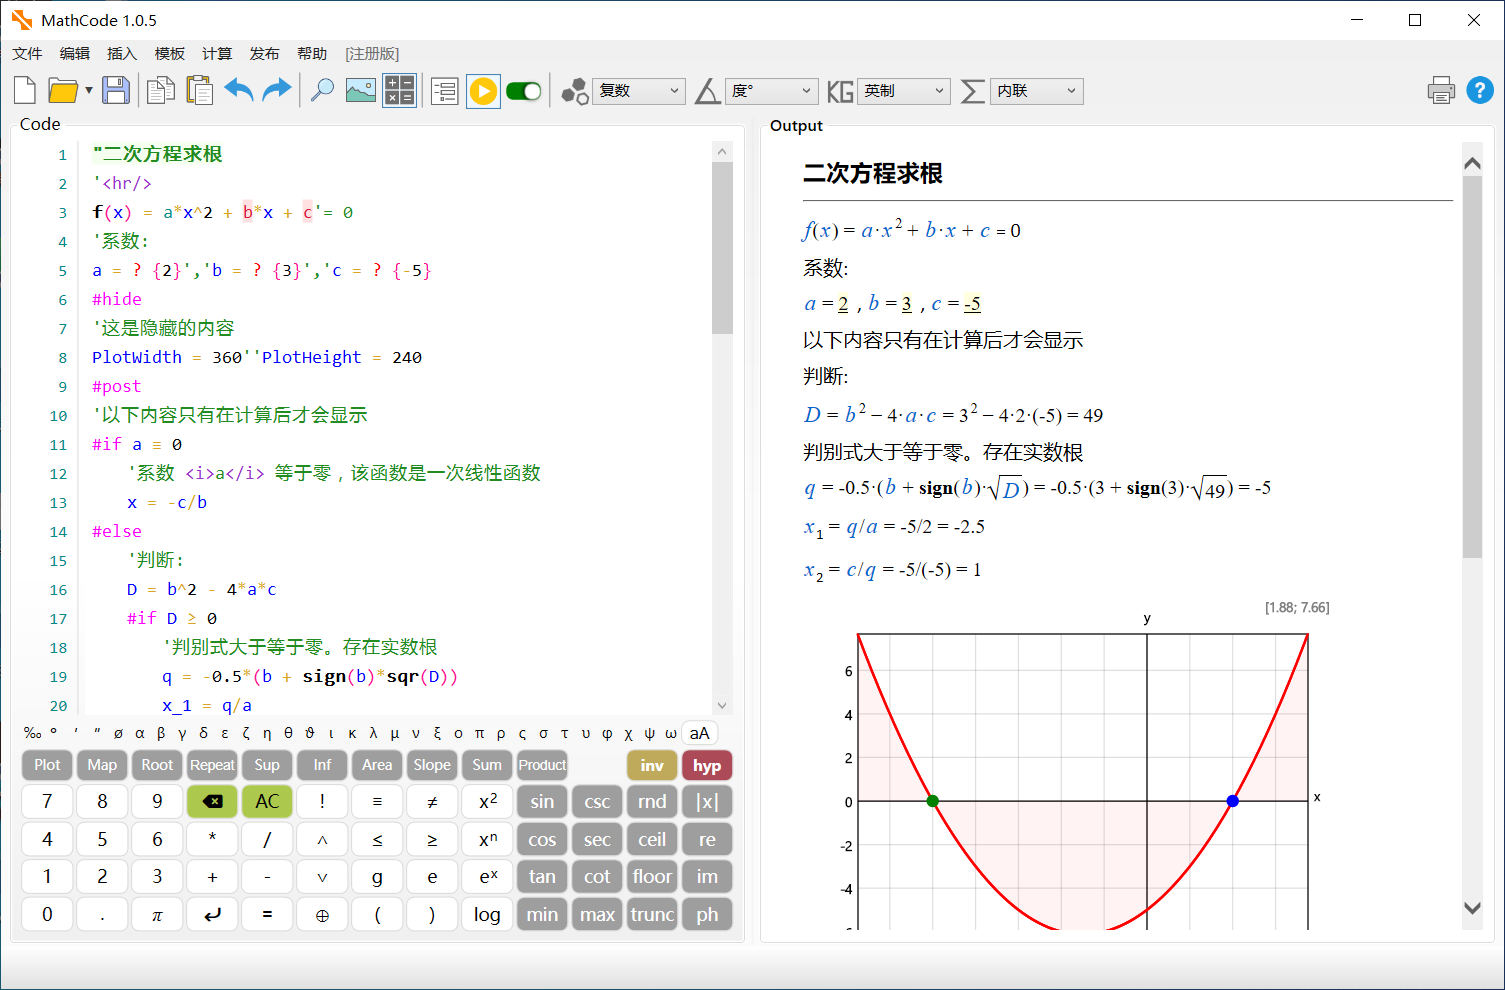The height and width of the screenshot is (990, 1505).
Task: Click the Root function button
Action: click(157, 765)
